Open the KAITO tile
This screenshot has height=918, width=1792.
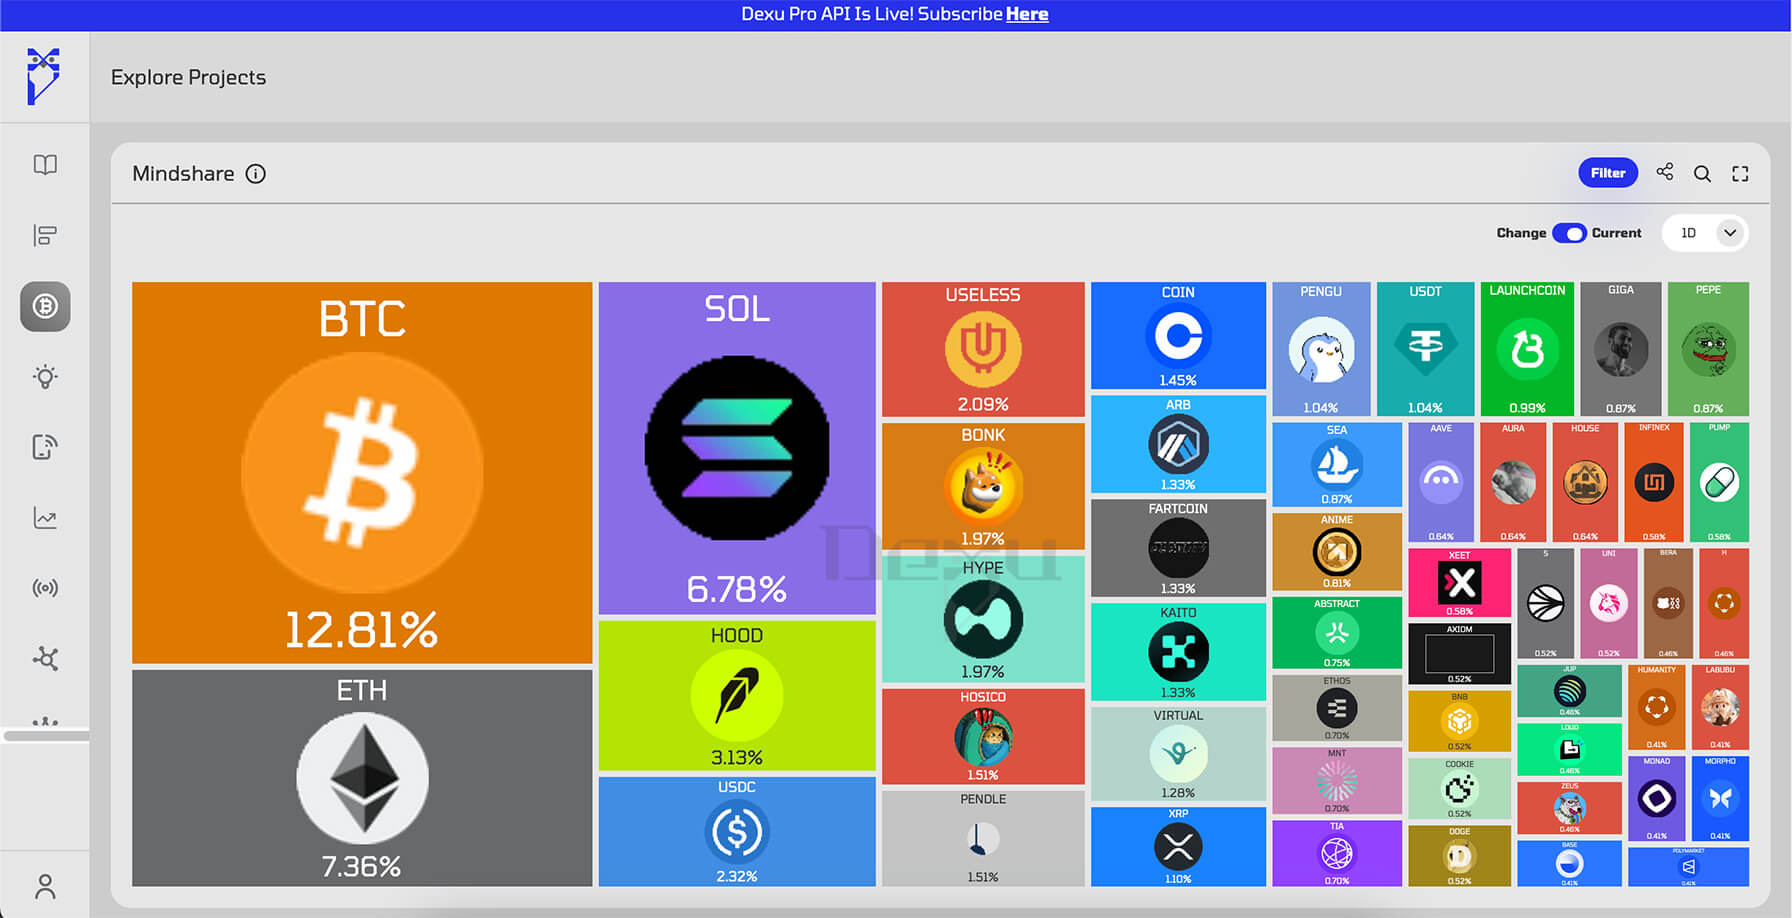[1178, 652]
